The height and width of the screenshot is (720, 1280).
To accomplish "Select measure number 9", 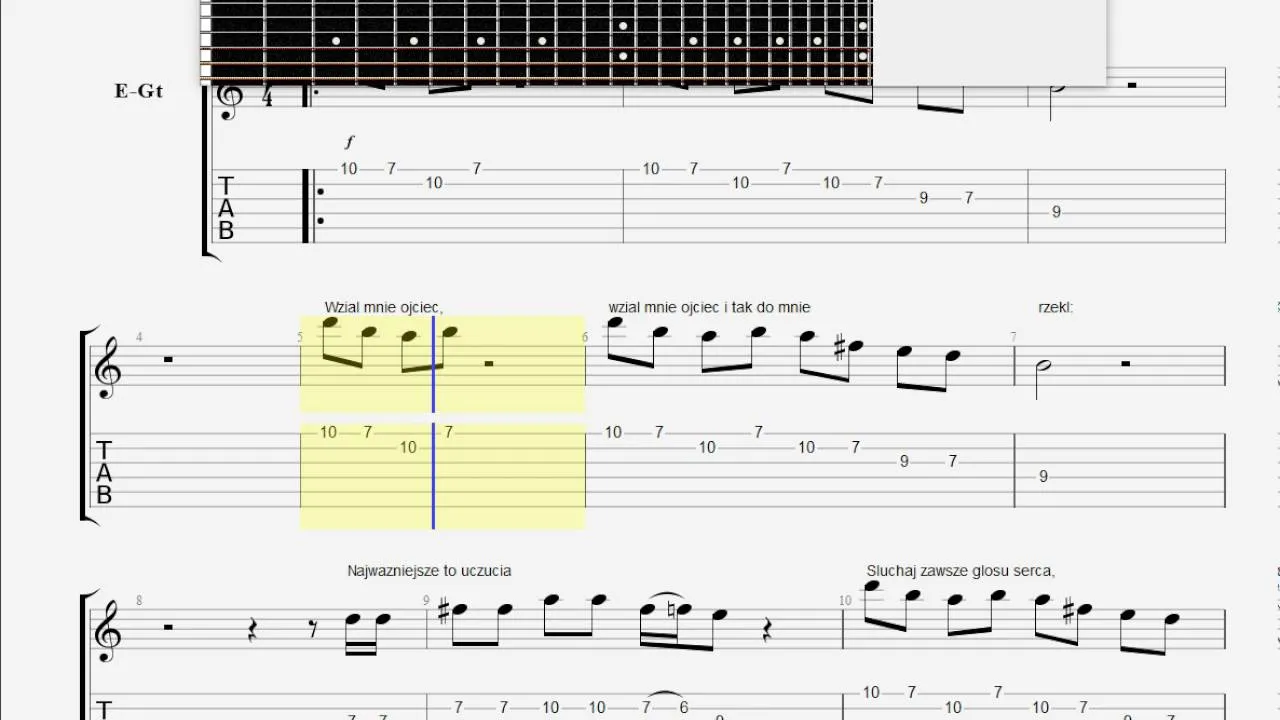I will [x=426, y=601].
